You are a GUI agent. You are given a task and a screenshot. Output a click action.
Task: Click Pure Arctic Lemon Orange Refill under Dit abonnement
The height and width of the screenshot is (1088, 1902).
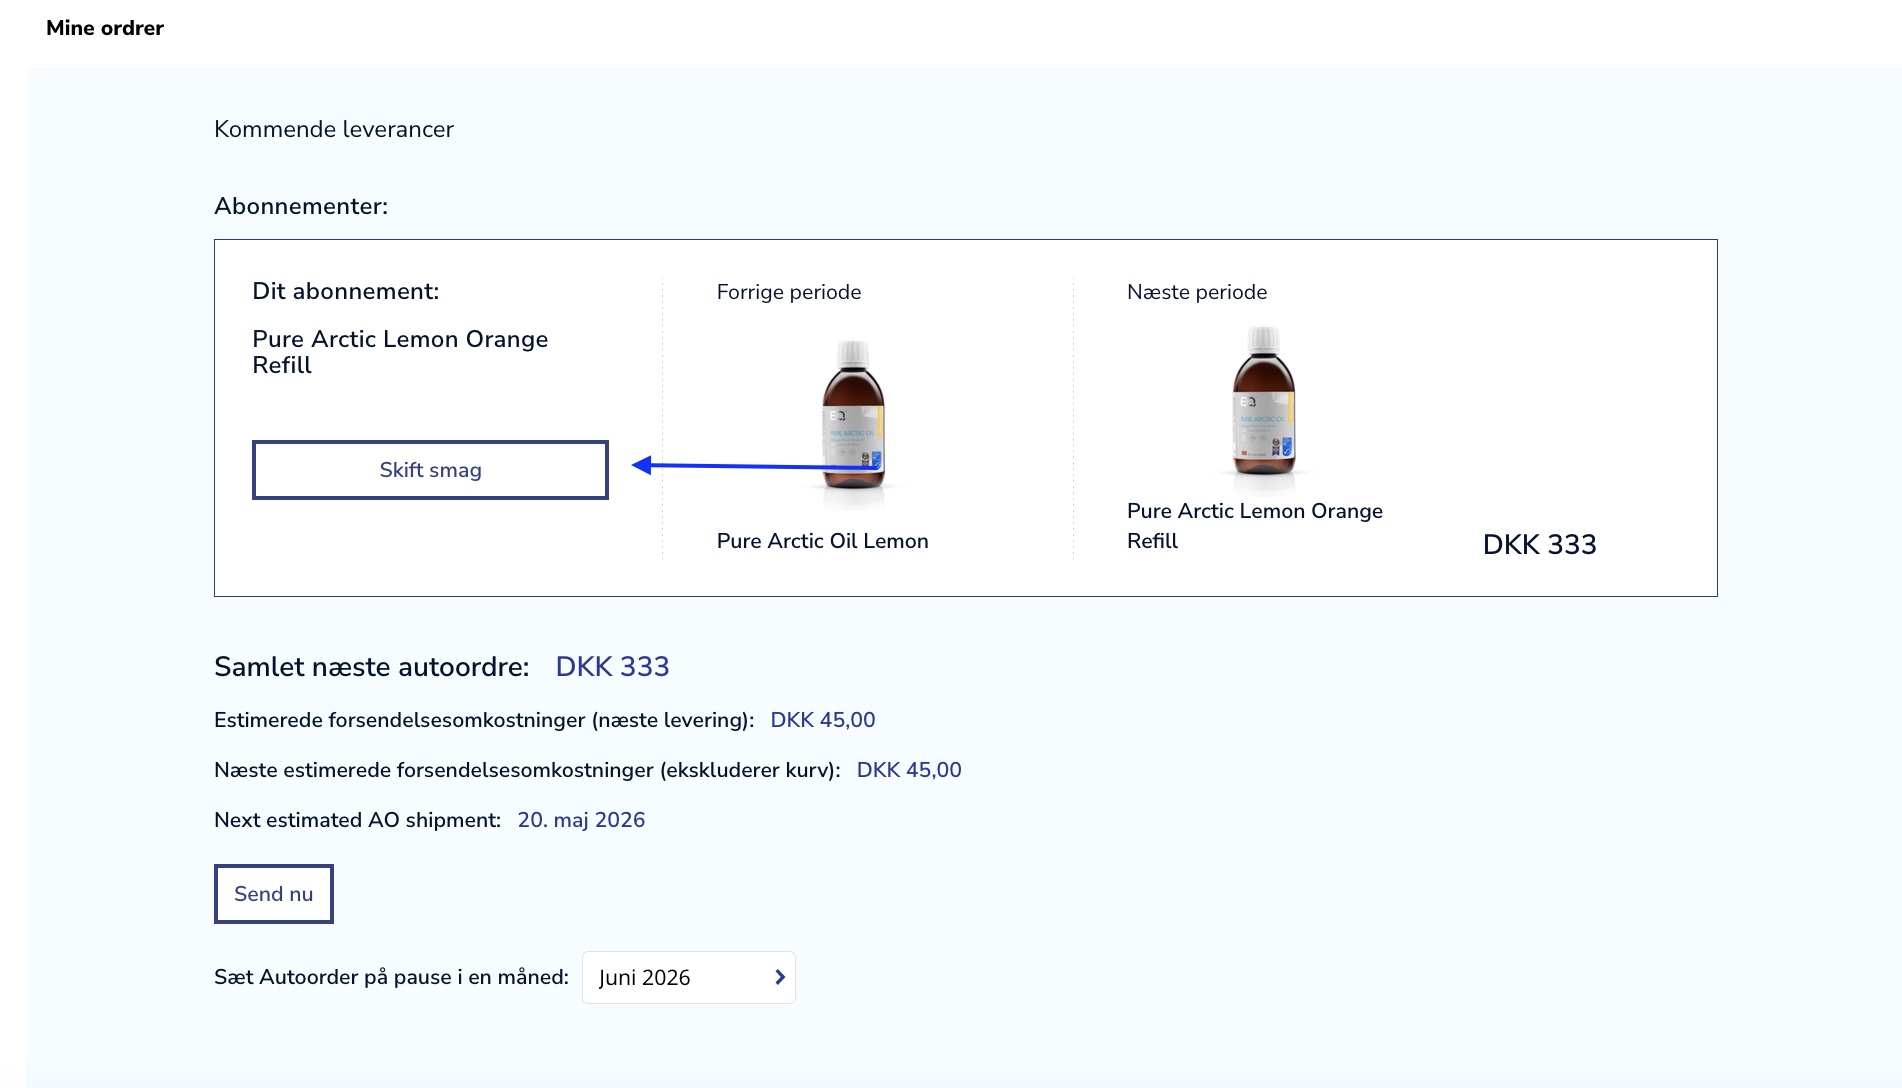[400, 352]
